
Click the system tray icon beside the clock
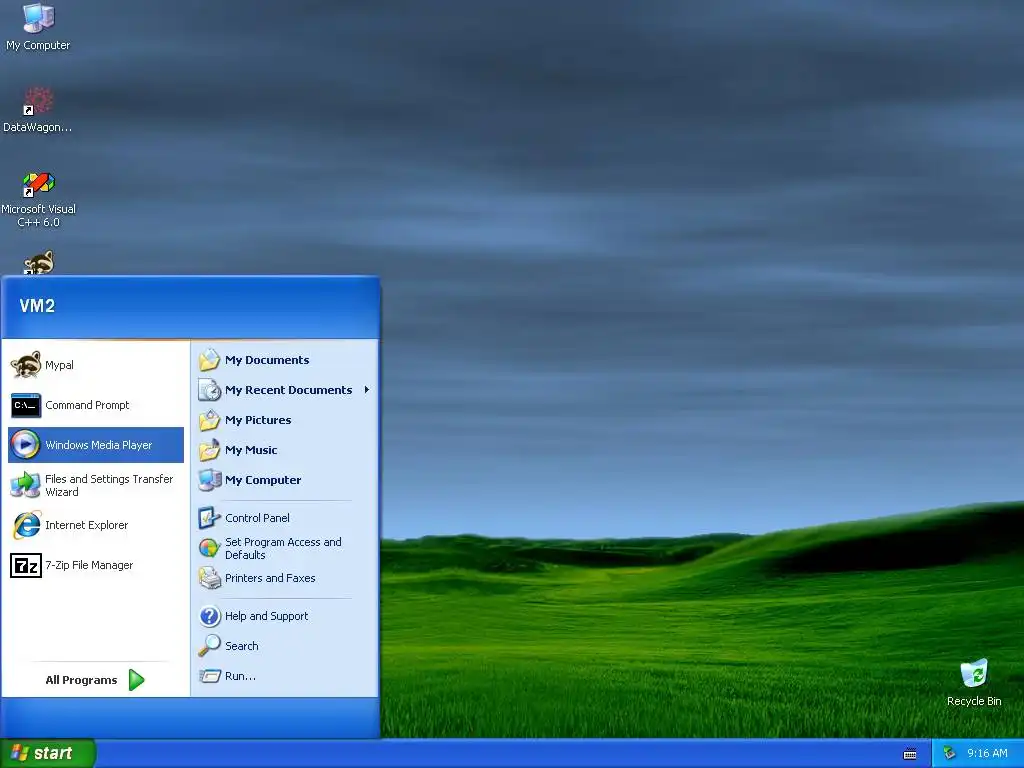coord(950,754)
